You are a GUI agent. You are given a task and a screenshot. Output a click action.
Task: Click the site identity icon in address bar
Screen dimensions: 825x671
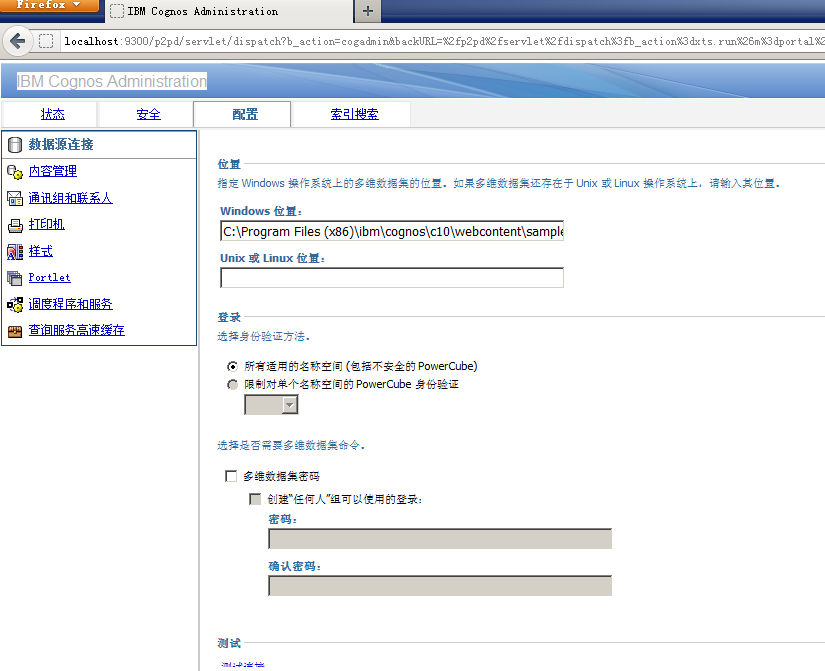pyautogui.click(x=46, y=41)
